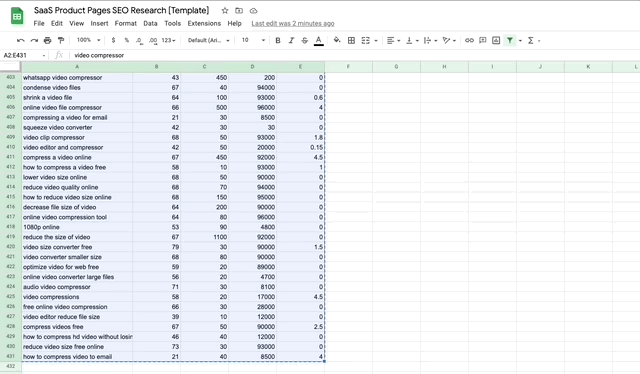Format as percent icon
The height and width of the screenshot is (374, 640).
(127, 40)
